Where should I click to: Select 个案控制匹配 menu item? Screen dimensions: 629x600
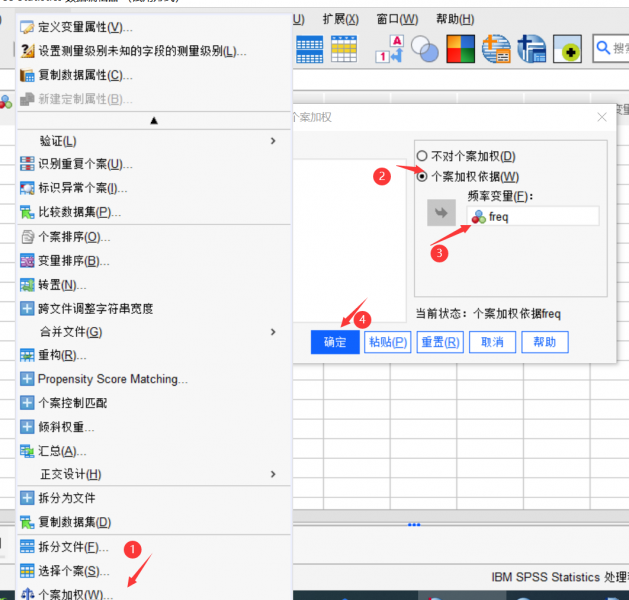[x=154, y=403]
